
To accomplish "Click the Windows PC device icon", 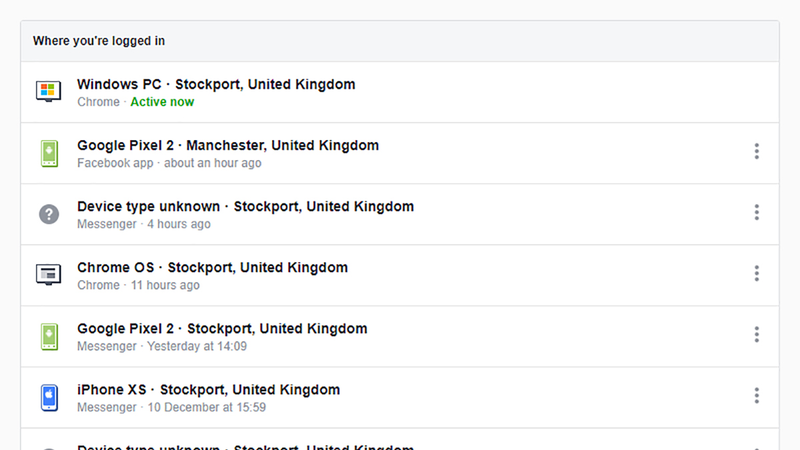I will 48,91.
